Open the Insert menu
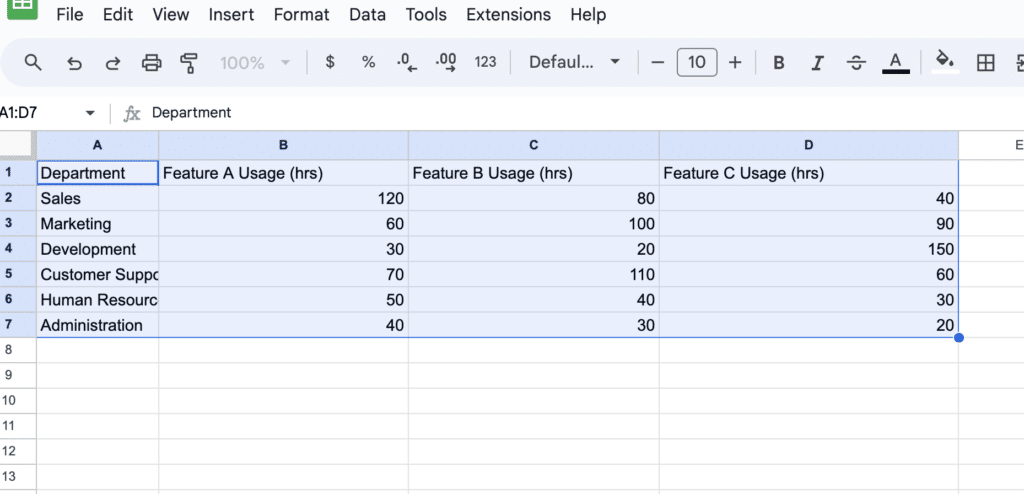This screenshot has height=494, width=1024. point(231,14)
